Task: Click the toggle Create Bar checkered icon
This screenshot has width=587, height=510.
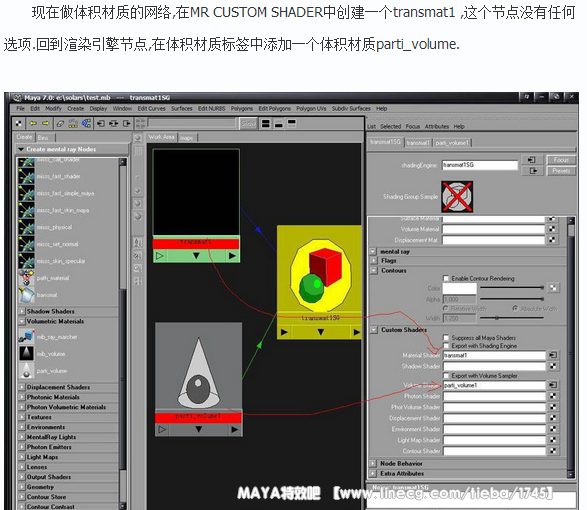Action: click(19, 123)
